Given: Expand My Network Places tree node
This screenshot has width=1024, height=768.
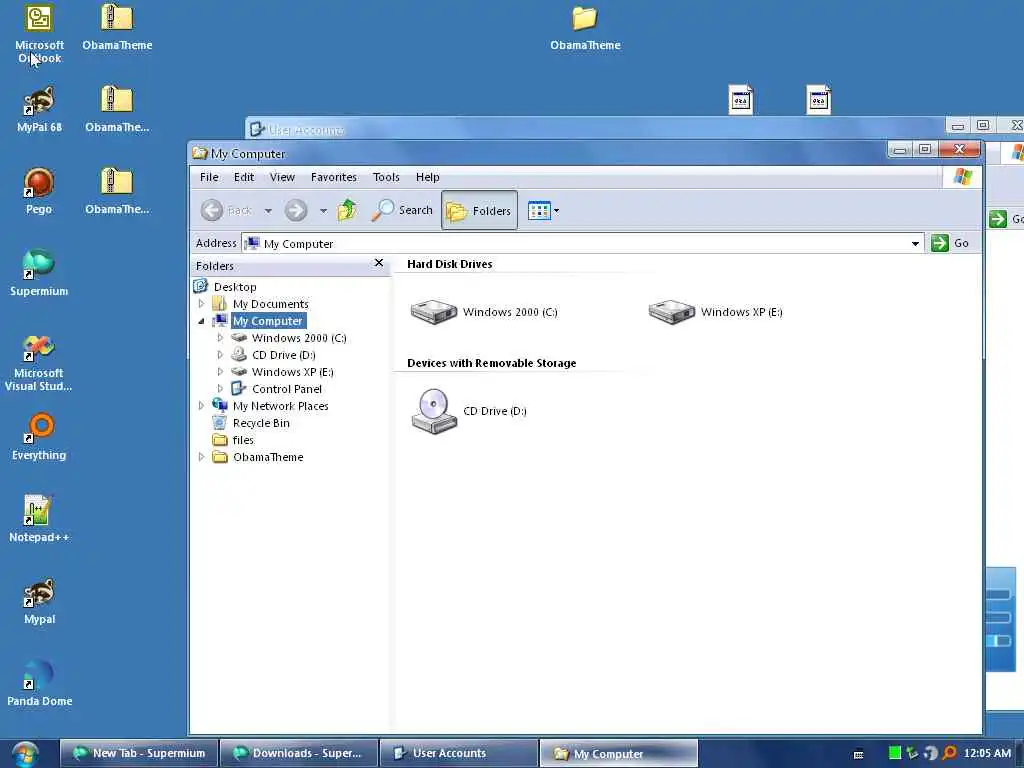Looking at the screenshot, I should coord(201,406).
